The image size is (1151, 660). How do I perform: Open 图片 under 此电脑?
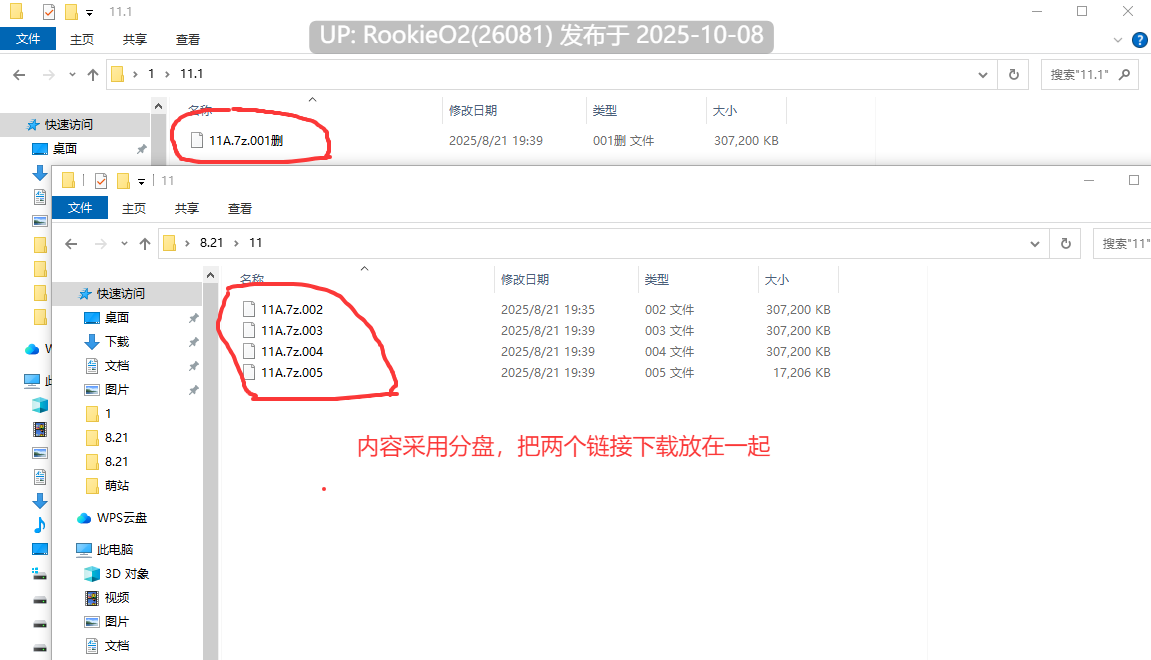[x=117, y=622]
